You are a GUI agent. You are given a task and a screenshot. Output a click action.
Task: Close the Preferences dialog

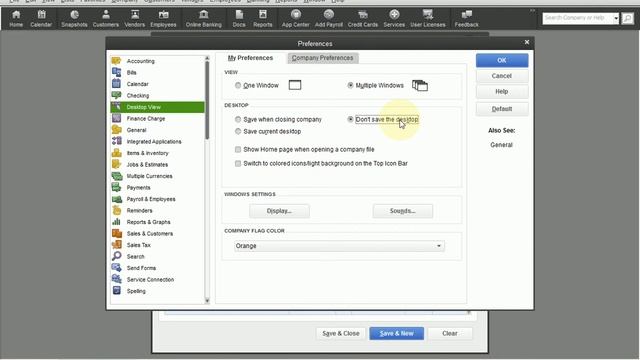tap(527, 42)
